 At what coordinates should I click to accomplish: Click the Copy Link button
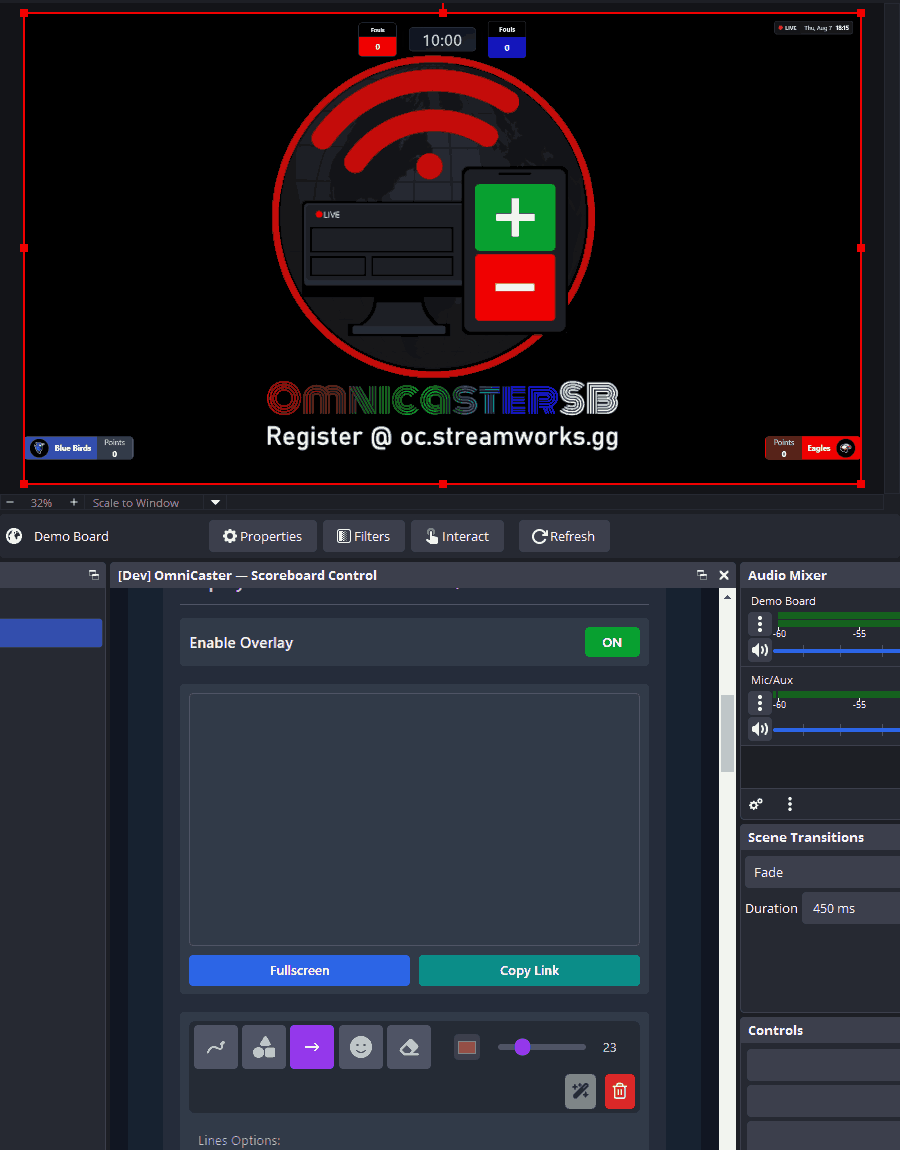click(x=529, y=970)
